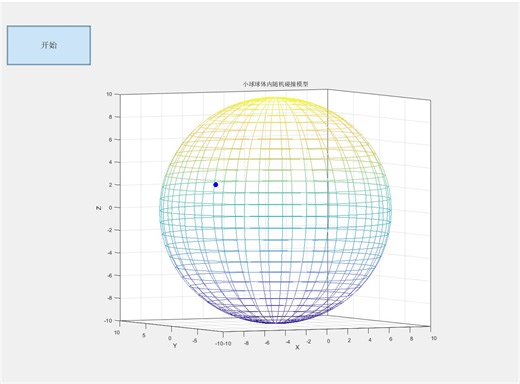
Task: Click the Z axis tick label 4
Action: click(110, 162)
